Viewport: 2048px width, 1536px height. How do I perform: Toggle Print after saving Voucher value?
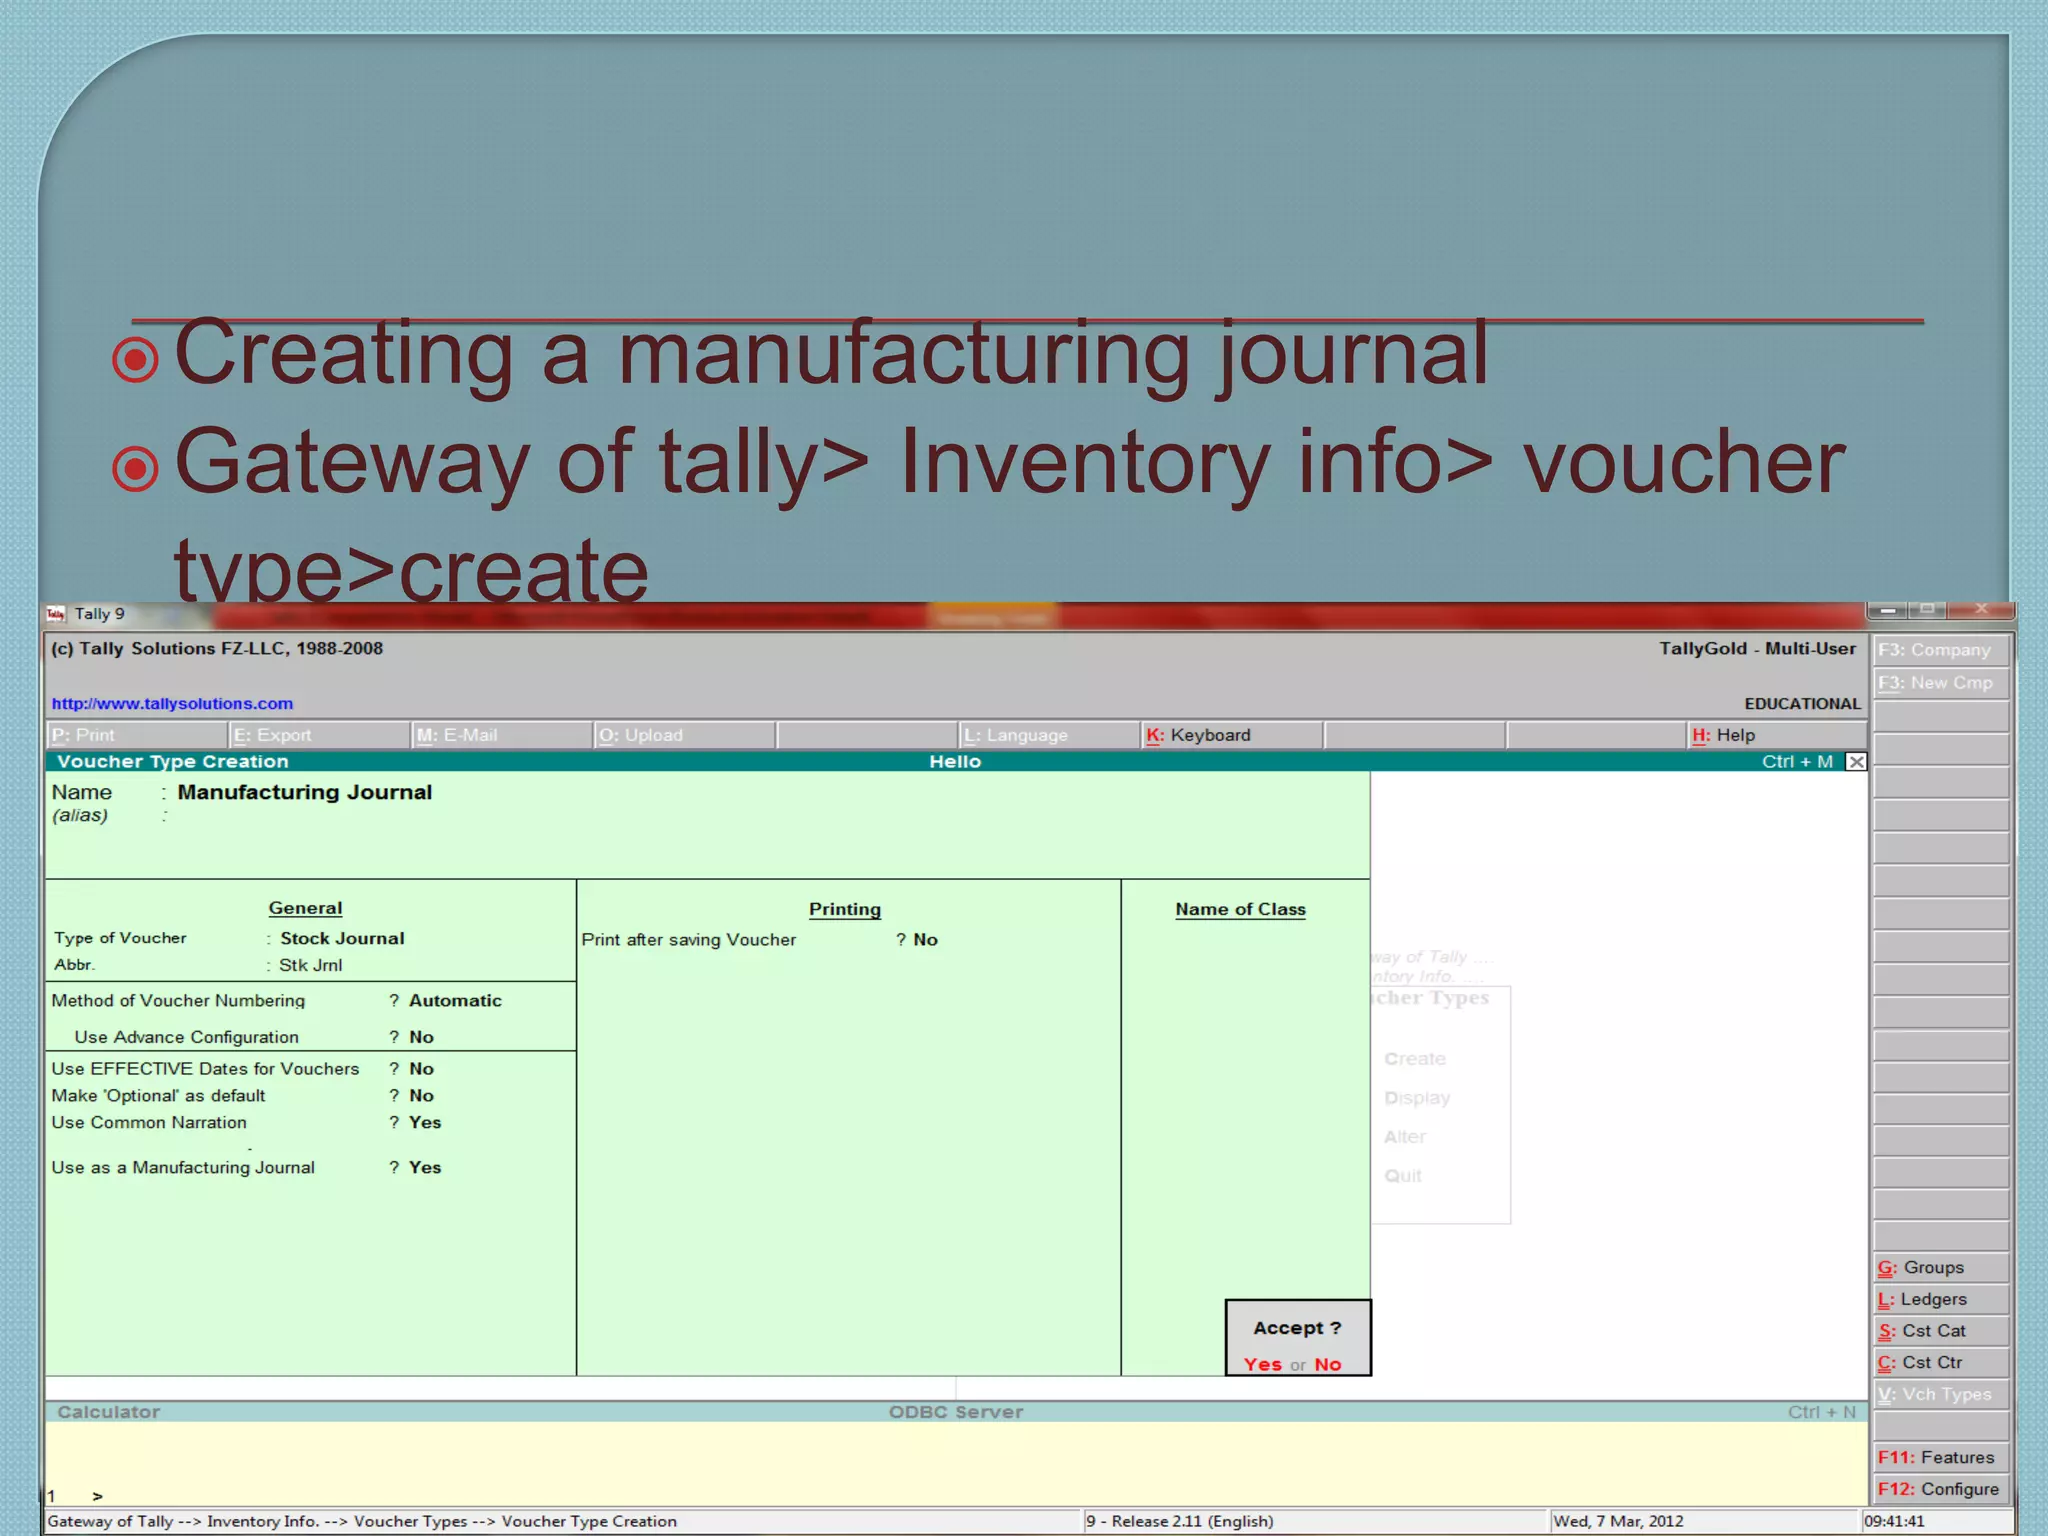pyautogui.click(x=925, y=940)
